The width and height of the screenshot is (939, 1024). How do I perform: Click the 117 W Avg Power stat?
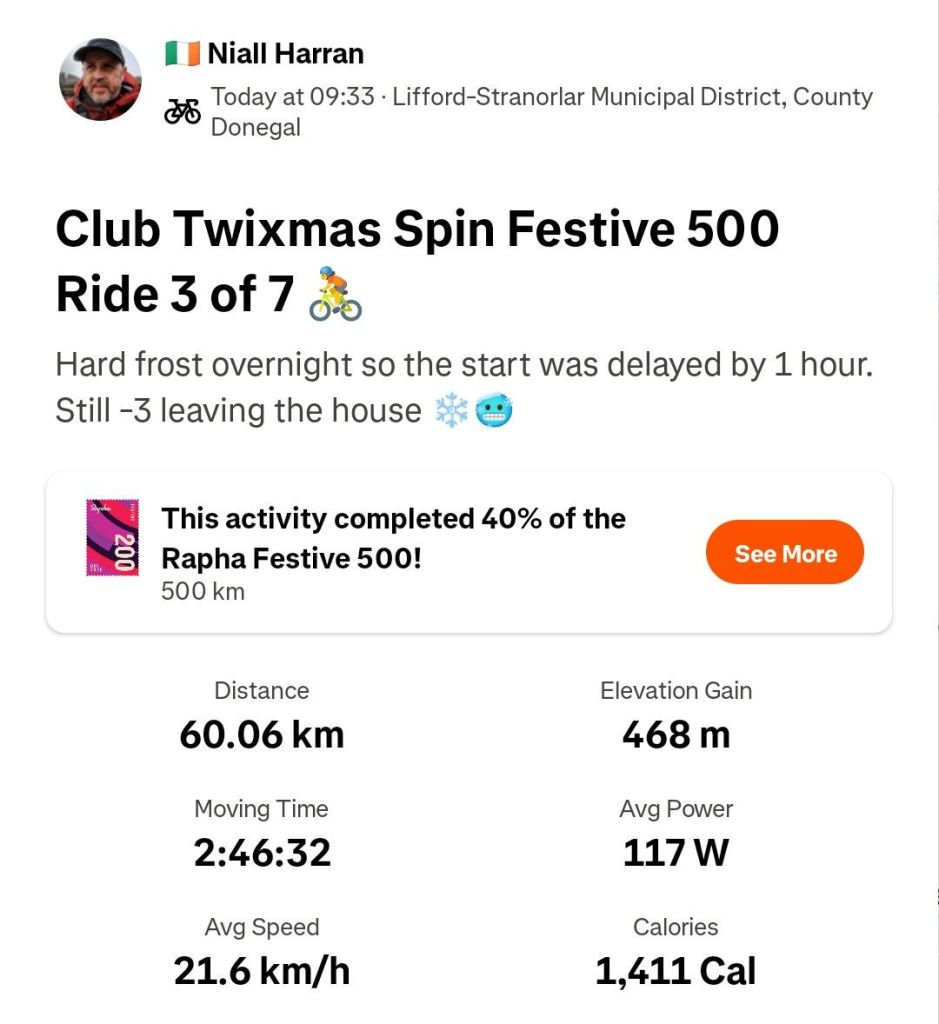[676, 853]
